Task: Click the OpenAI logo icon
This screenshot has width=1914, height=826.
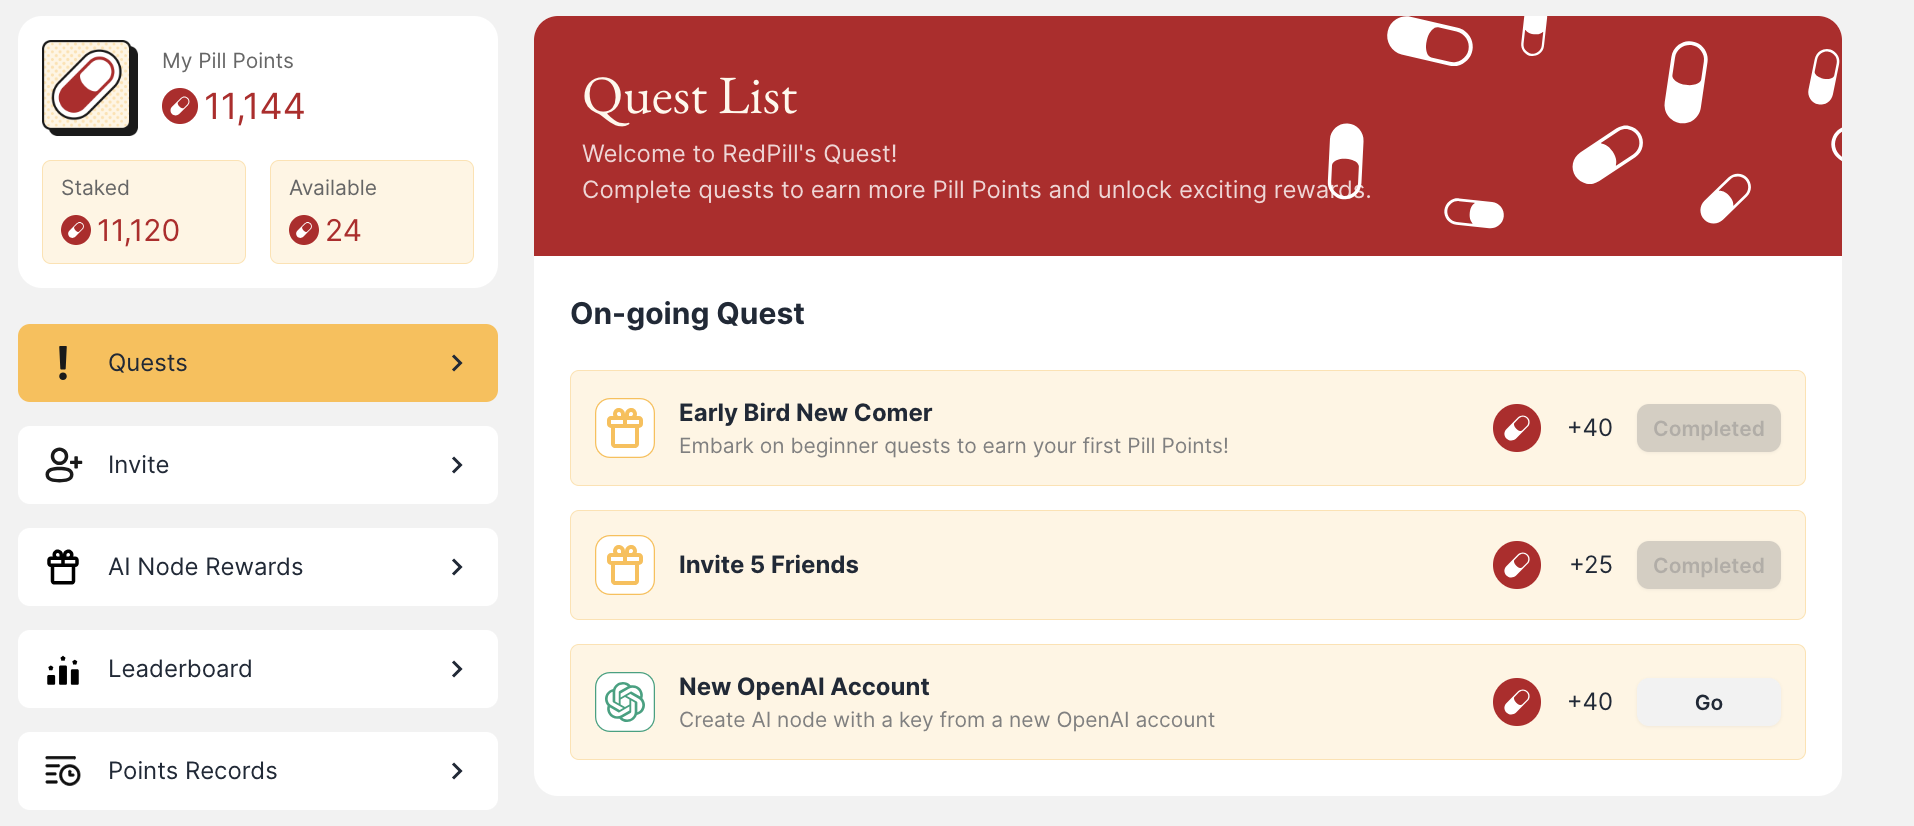Action: [x=625, y=702]
